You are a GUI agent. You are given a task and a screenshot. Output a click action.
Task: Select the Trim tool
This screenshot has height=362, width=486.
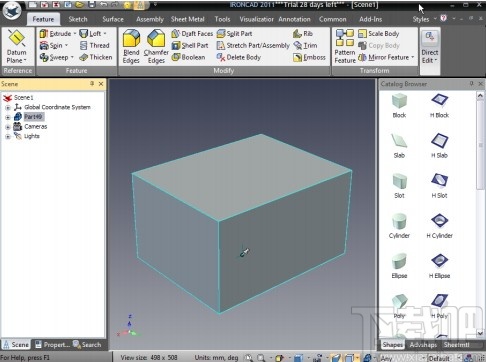click(305, 45)
